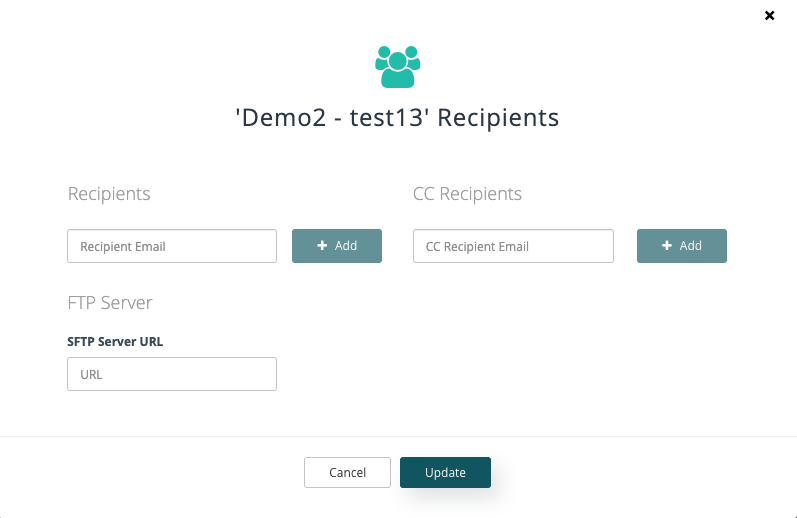The height and width of the screenshot is (518, 797).
Task: Click into the SFTP Server URL field
Action: pyautogui.click(x=172, y=374)
